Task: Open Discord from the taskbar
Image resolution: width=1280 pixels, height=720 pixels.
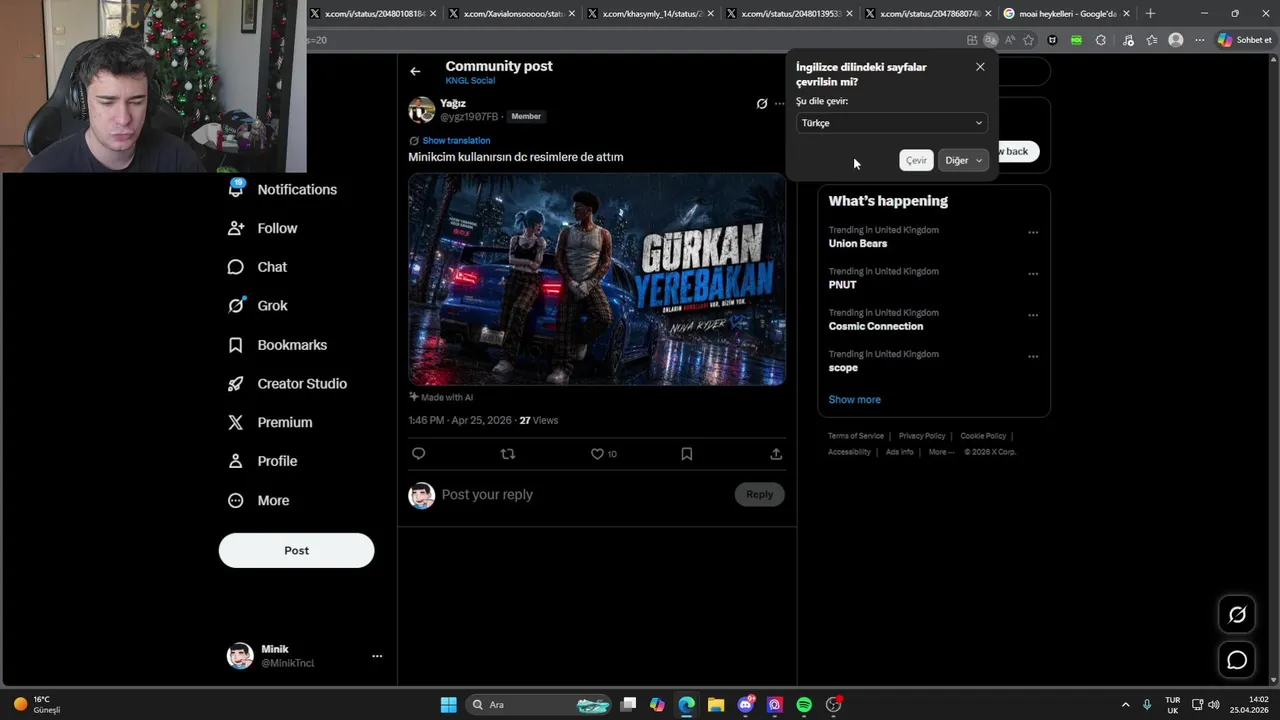Action: [746, 705]
